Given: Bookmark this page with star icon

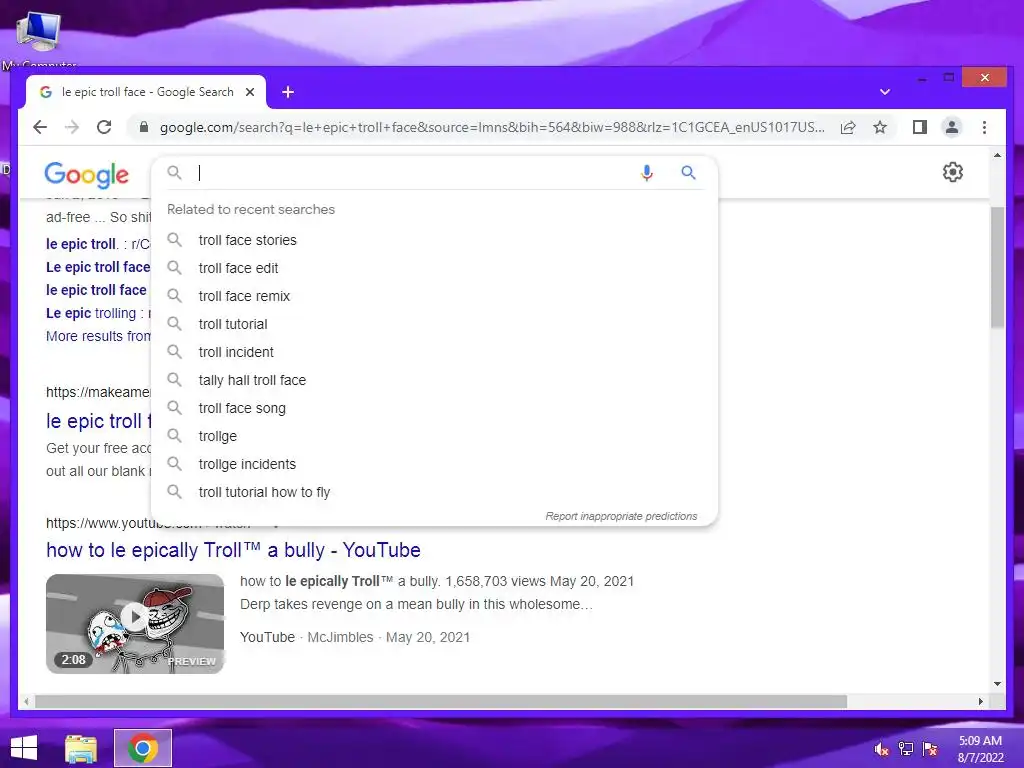Looking at the screenshot, I should point(880,127).
